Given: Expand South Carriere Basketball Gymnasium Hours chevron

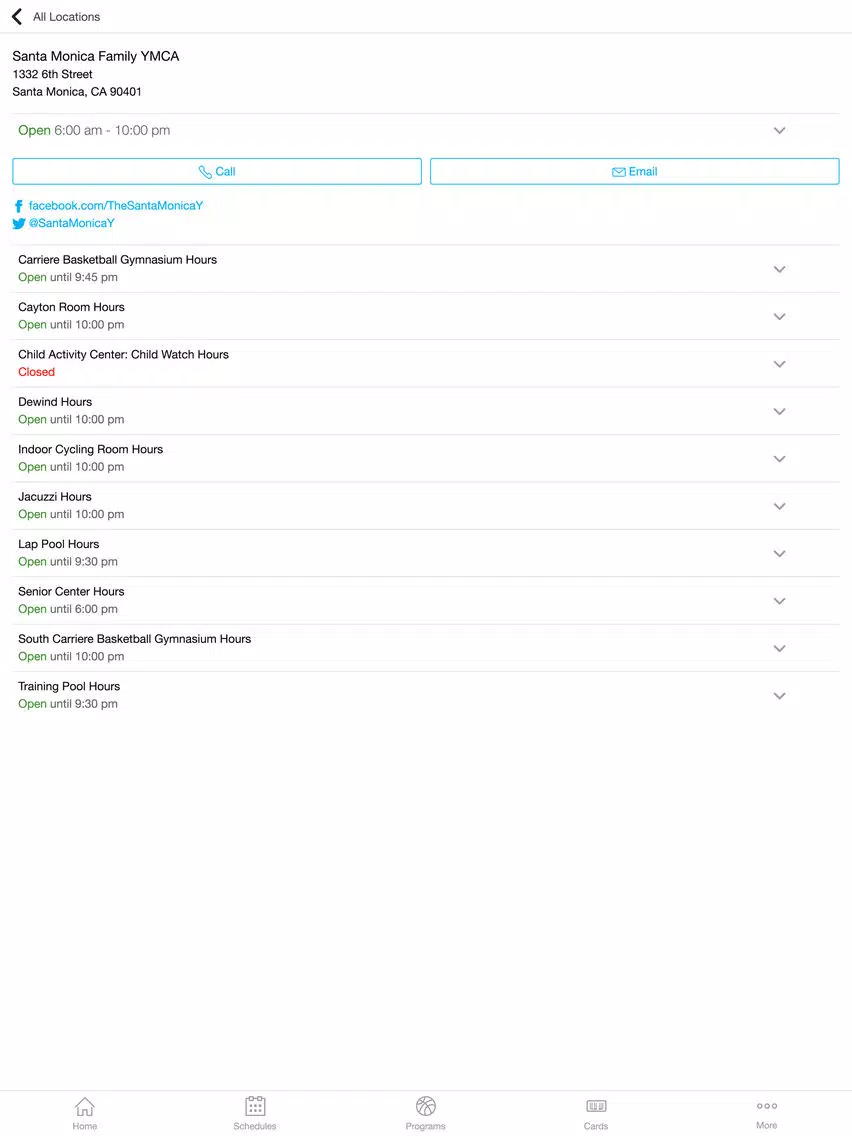Looking at the screenshot, I should (x=780, y=649).
